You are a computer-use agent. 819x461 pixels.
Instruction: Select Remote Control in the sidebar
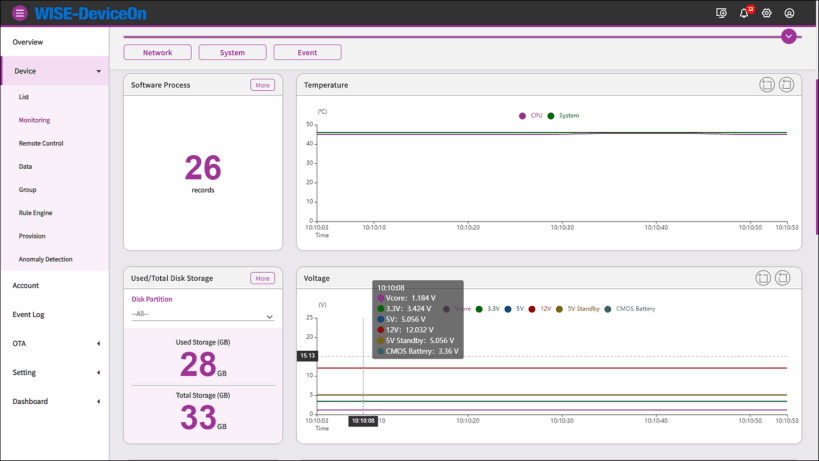(41, 143)
